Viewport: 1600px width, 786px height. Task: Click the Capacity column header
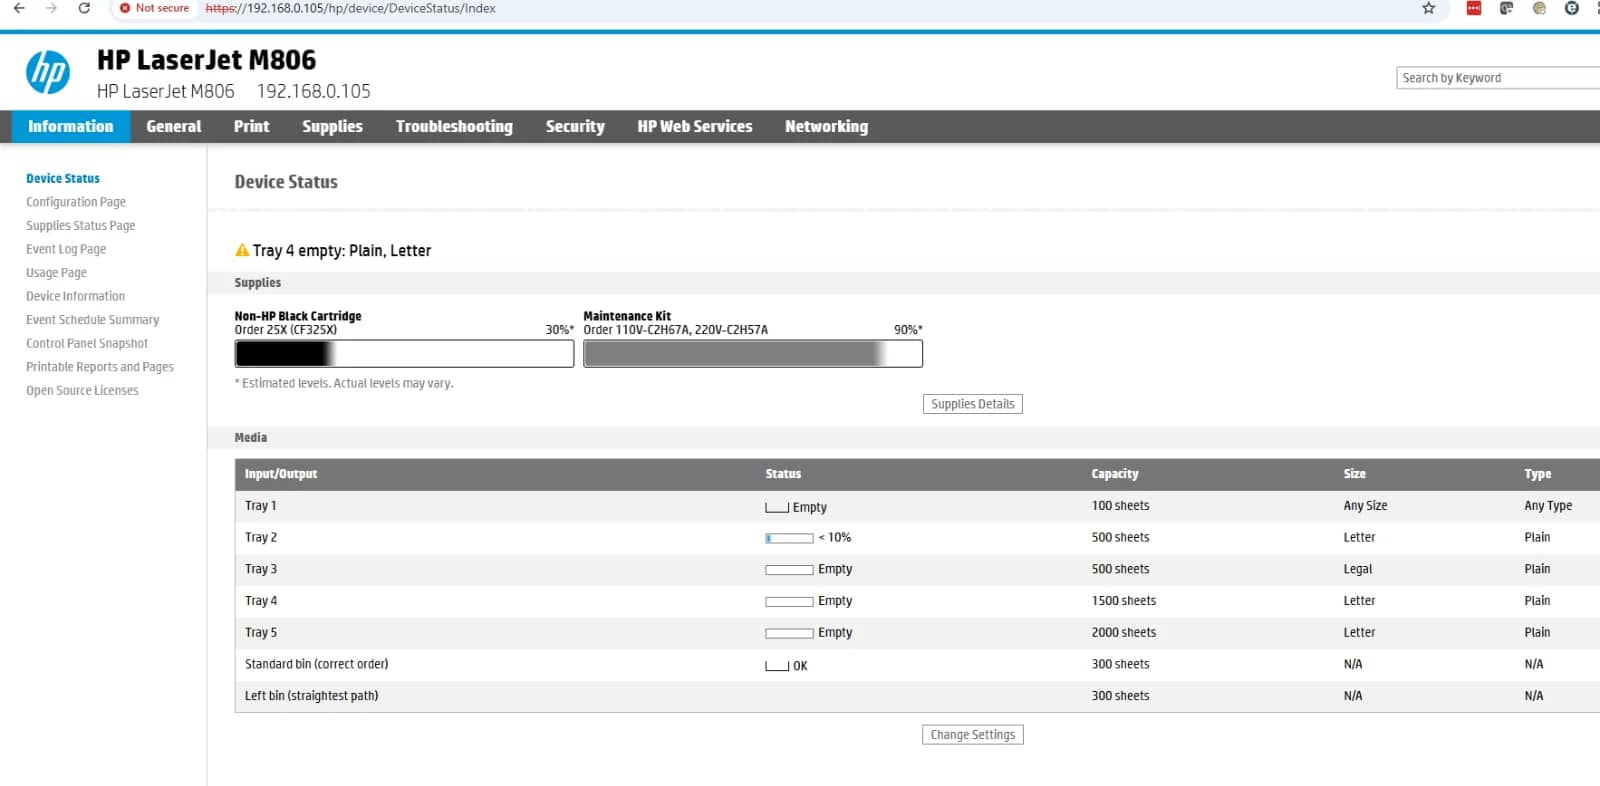coord(1115,474)
